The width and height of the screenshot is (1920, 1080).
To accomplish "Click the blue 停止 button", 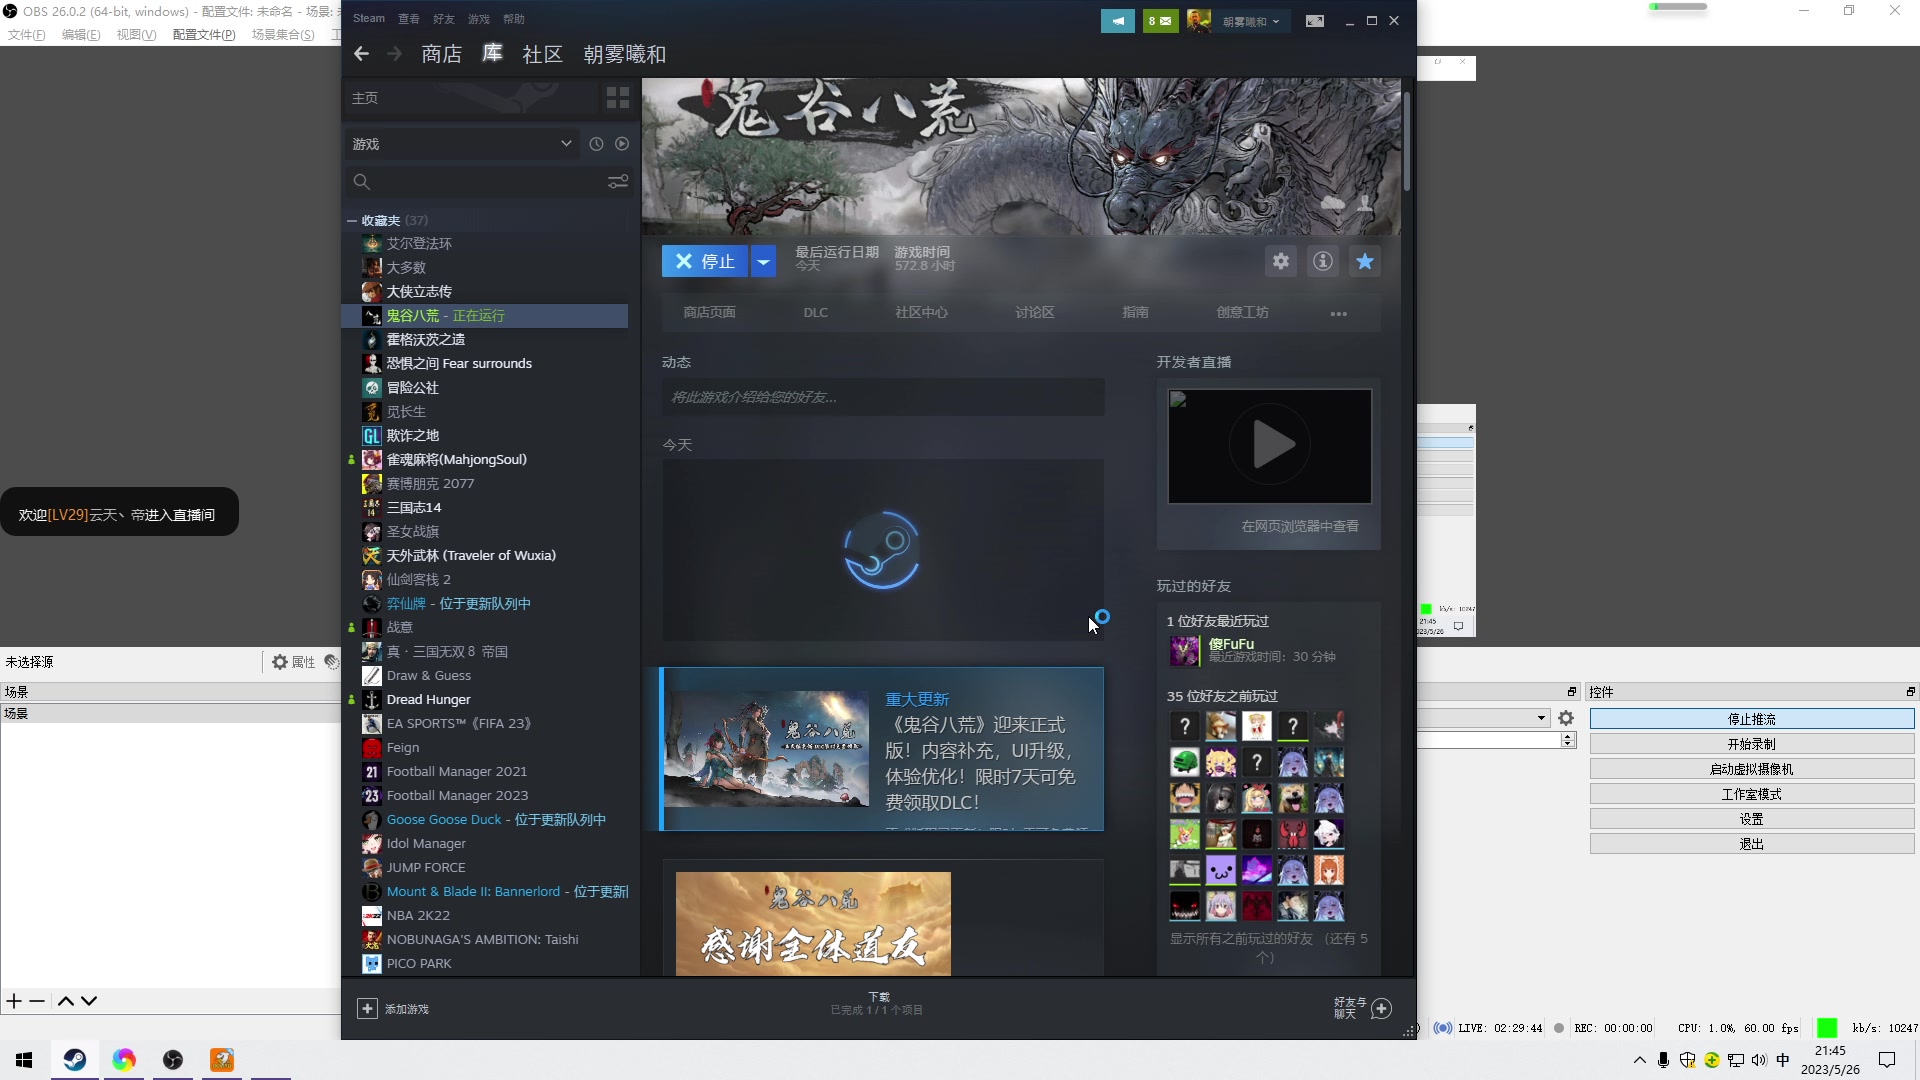I will pos(705,261).
